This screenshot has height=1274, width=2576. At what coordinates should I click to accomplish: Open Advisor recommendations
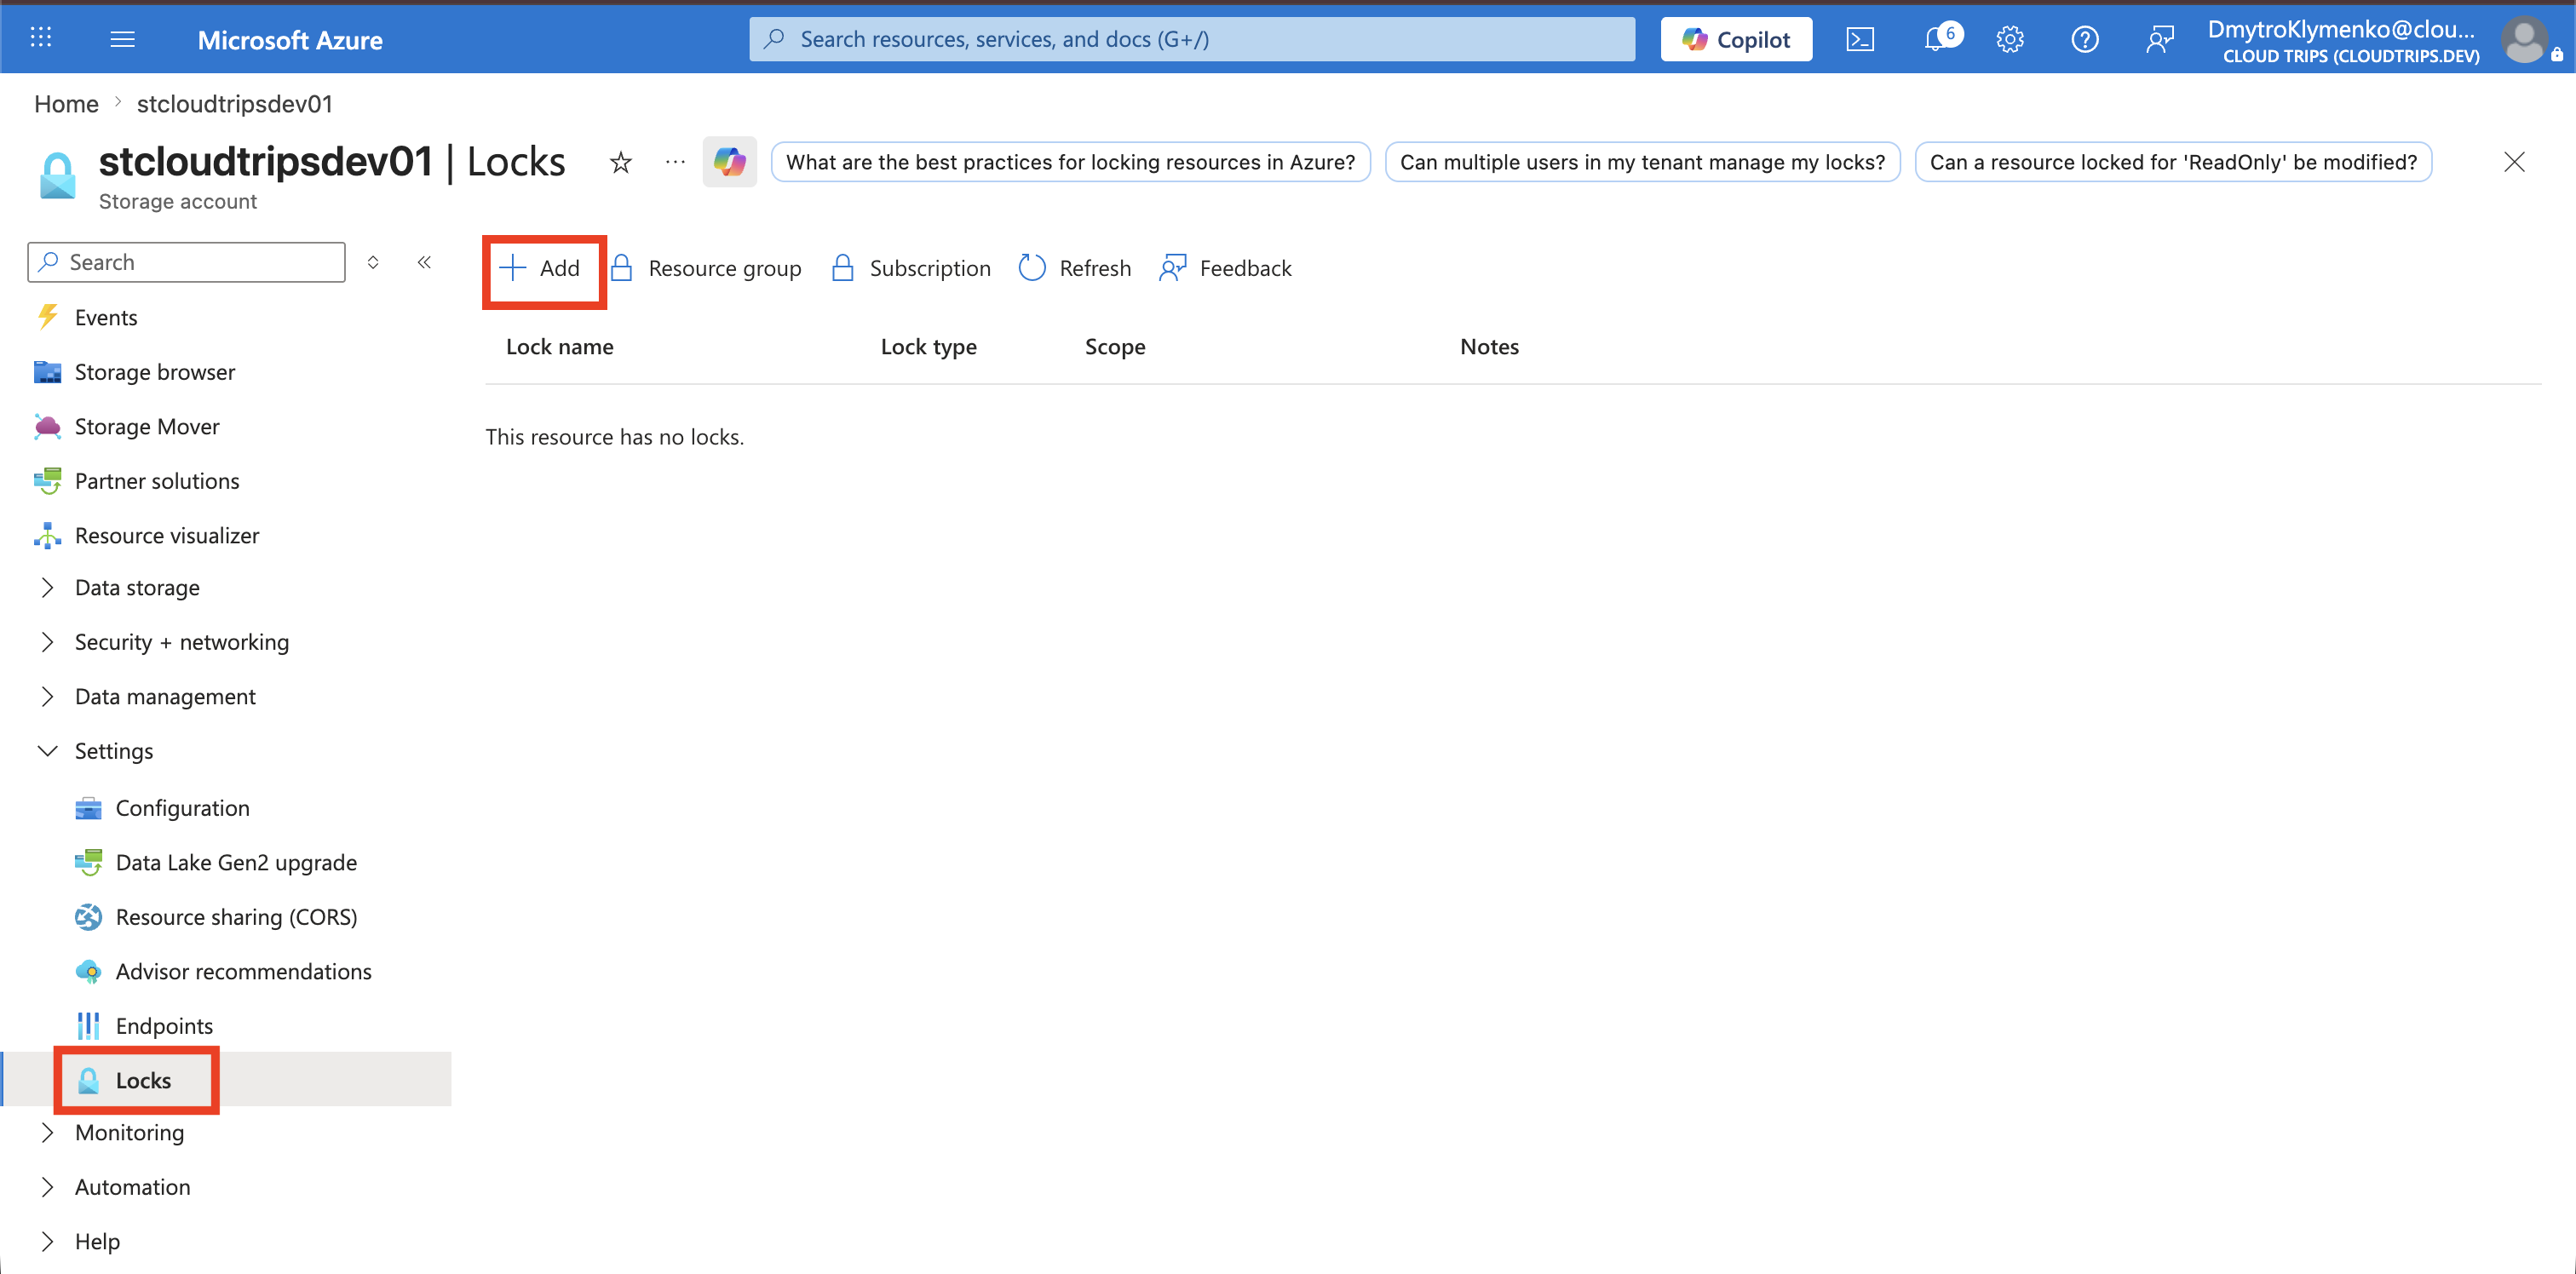(x=243, y=972)
